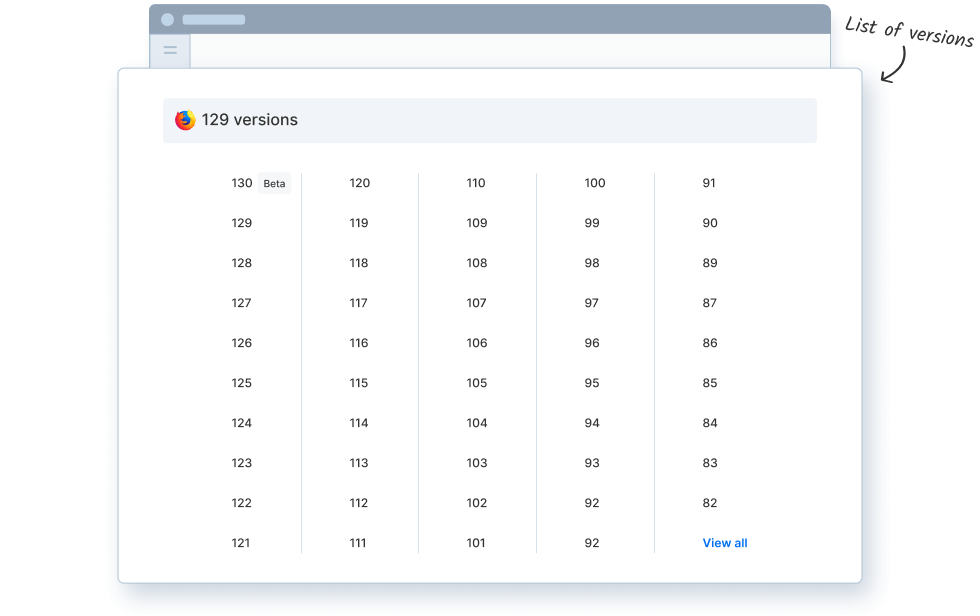Select Firefox version 130
980x616 pixels.
[242, 183]
